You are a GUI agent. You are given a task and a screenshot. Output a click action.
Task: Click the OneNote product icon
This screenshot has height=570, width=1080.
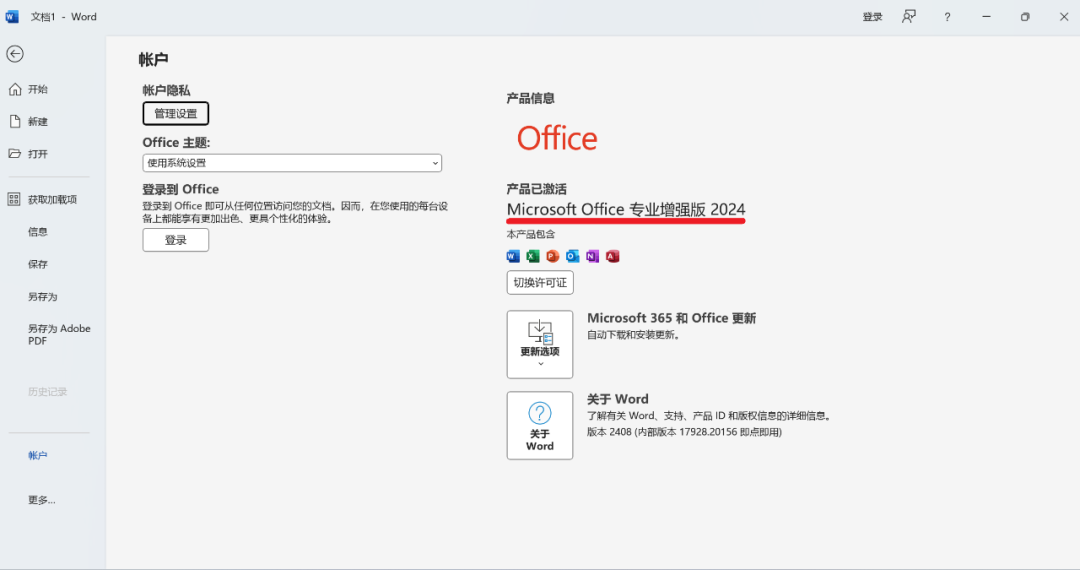tap(592, 256)
